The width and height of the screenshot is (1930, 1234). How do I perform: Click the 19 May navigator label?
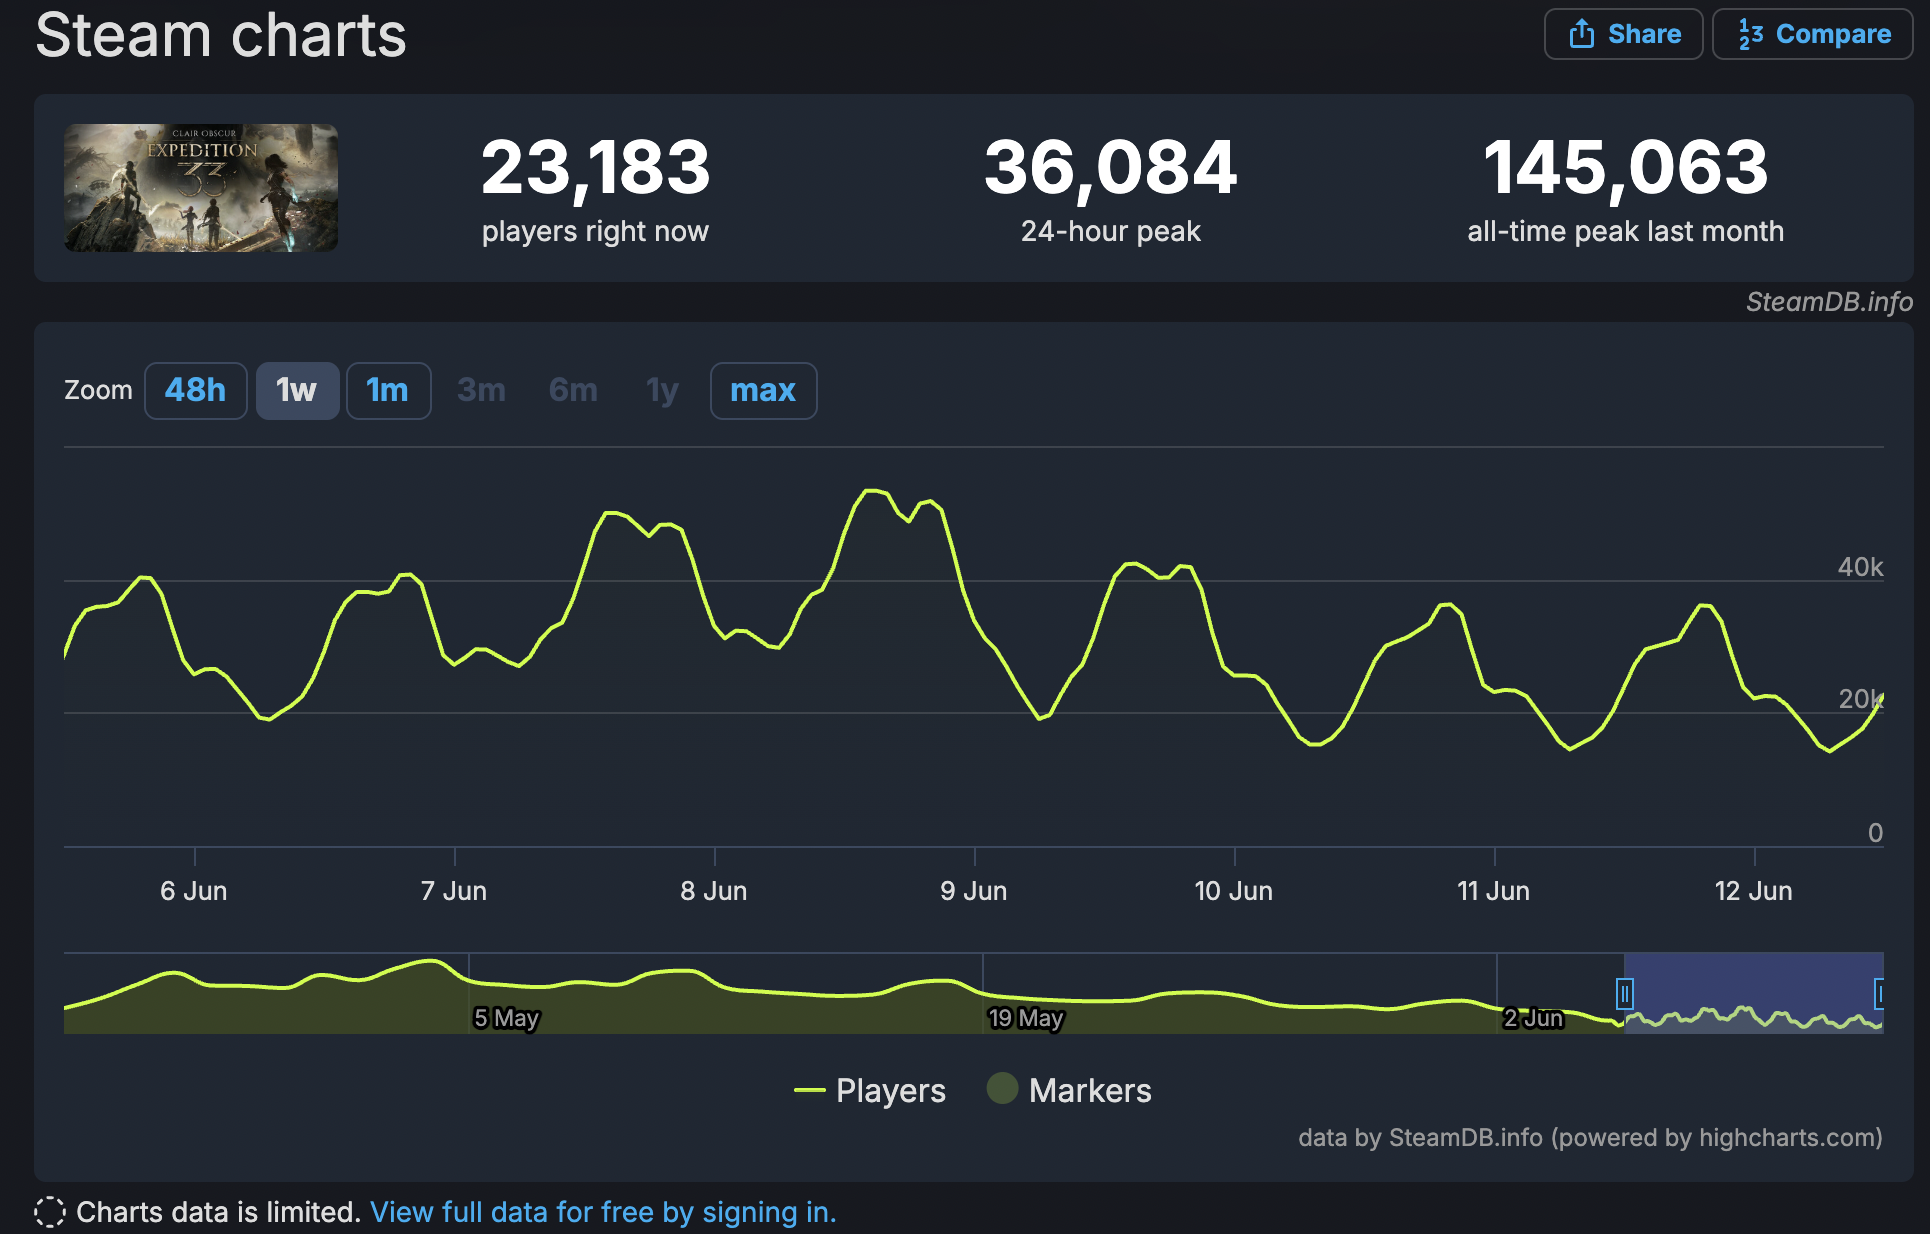(1026, 1018)
